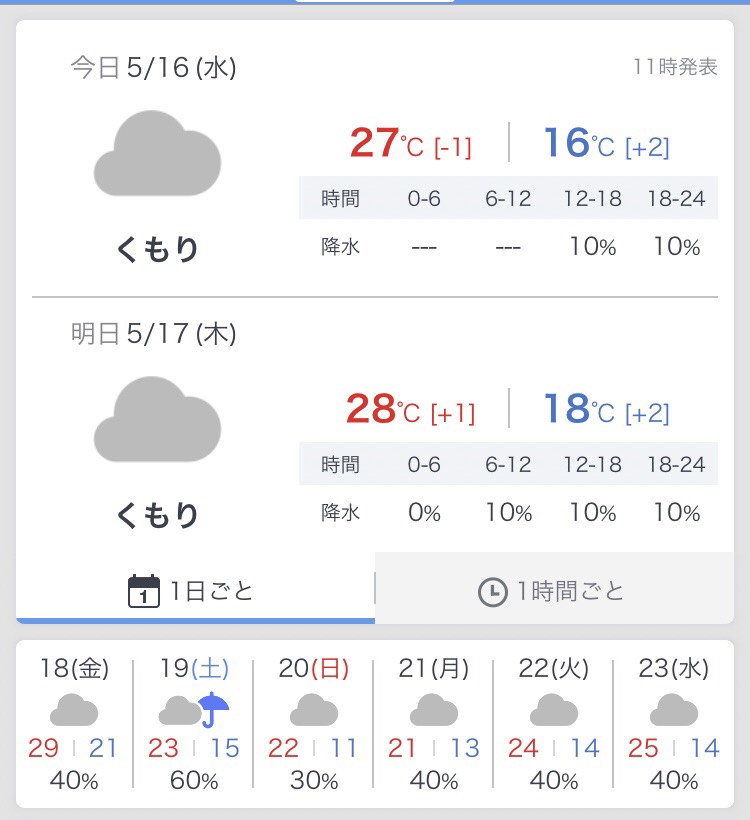Select the 19(土) forecast day
750x820 pixels.
[x=194, y=668]
